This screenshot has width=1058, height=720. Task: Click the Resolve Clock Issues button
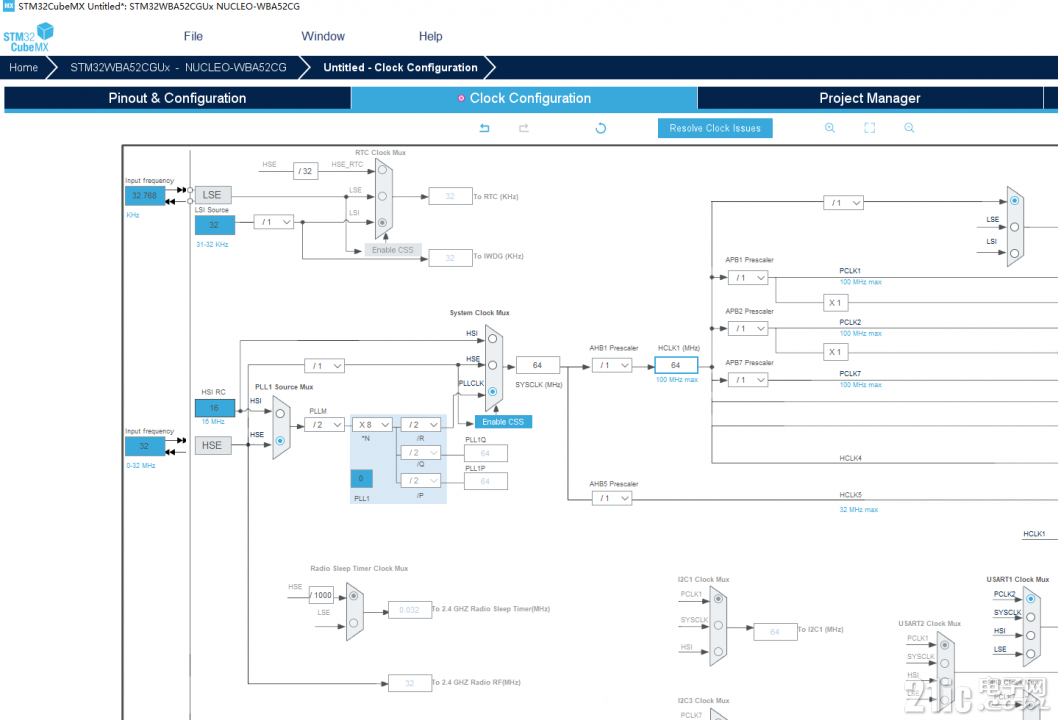tap(715, 128)
